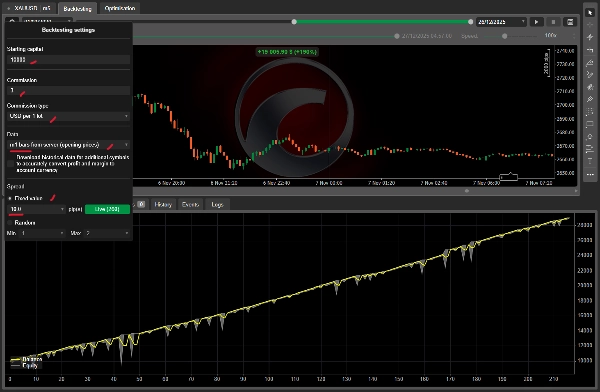This screenshot has width=600, height=392.
Task: Open the fixed spread value dropdown
Action: pyautogui.click(x=36, y=209)
